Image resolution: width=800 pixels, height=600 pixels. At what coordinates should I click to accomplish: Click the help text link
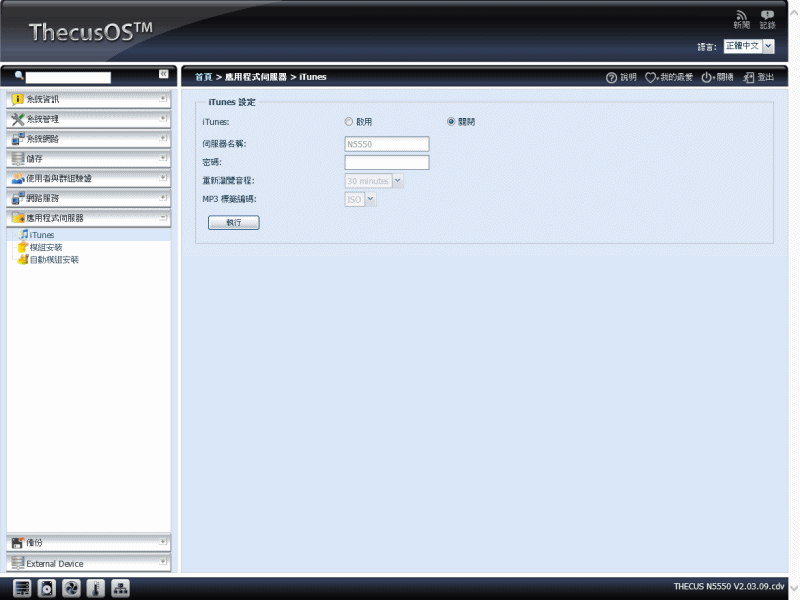629,78
